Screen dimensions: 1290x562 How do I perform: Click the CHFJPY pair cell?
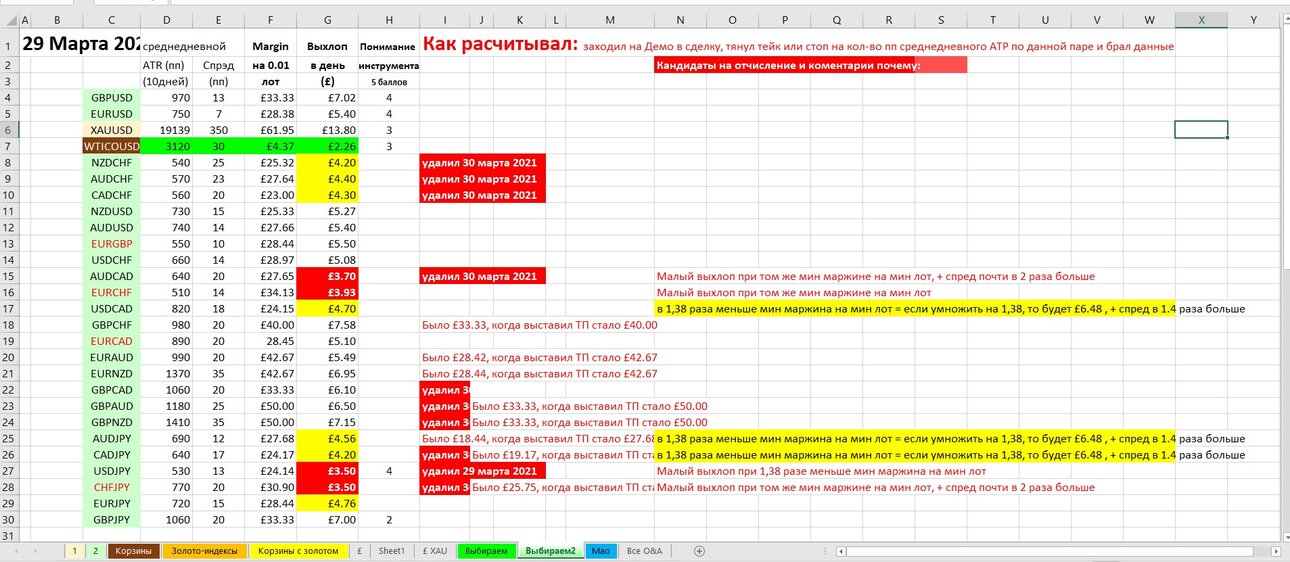[112, 488]
